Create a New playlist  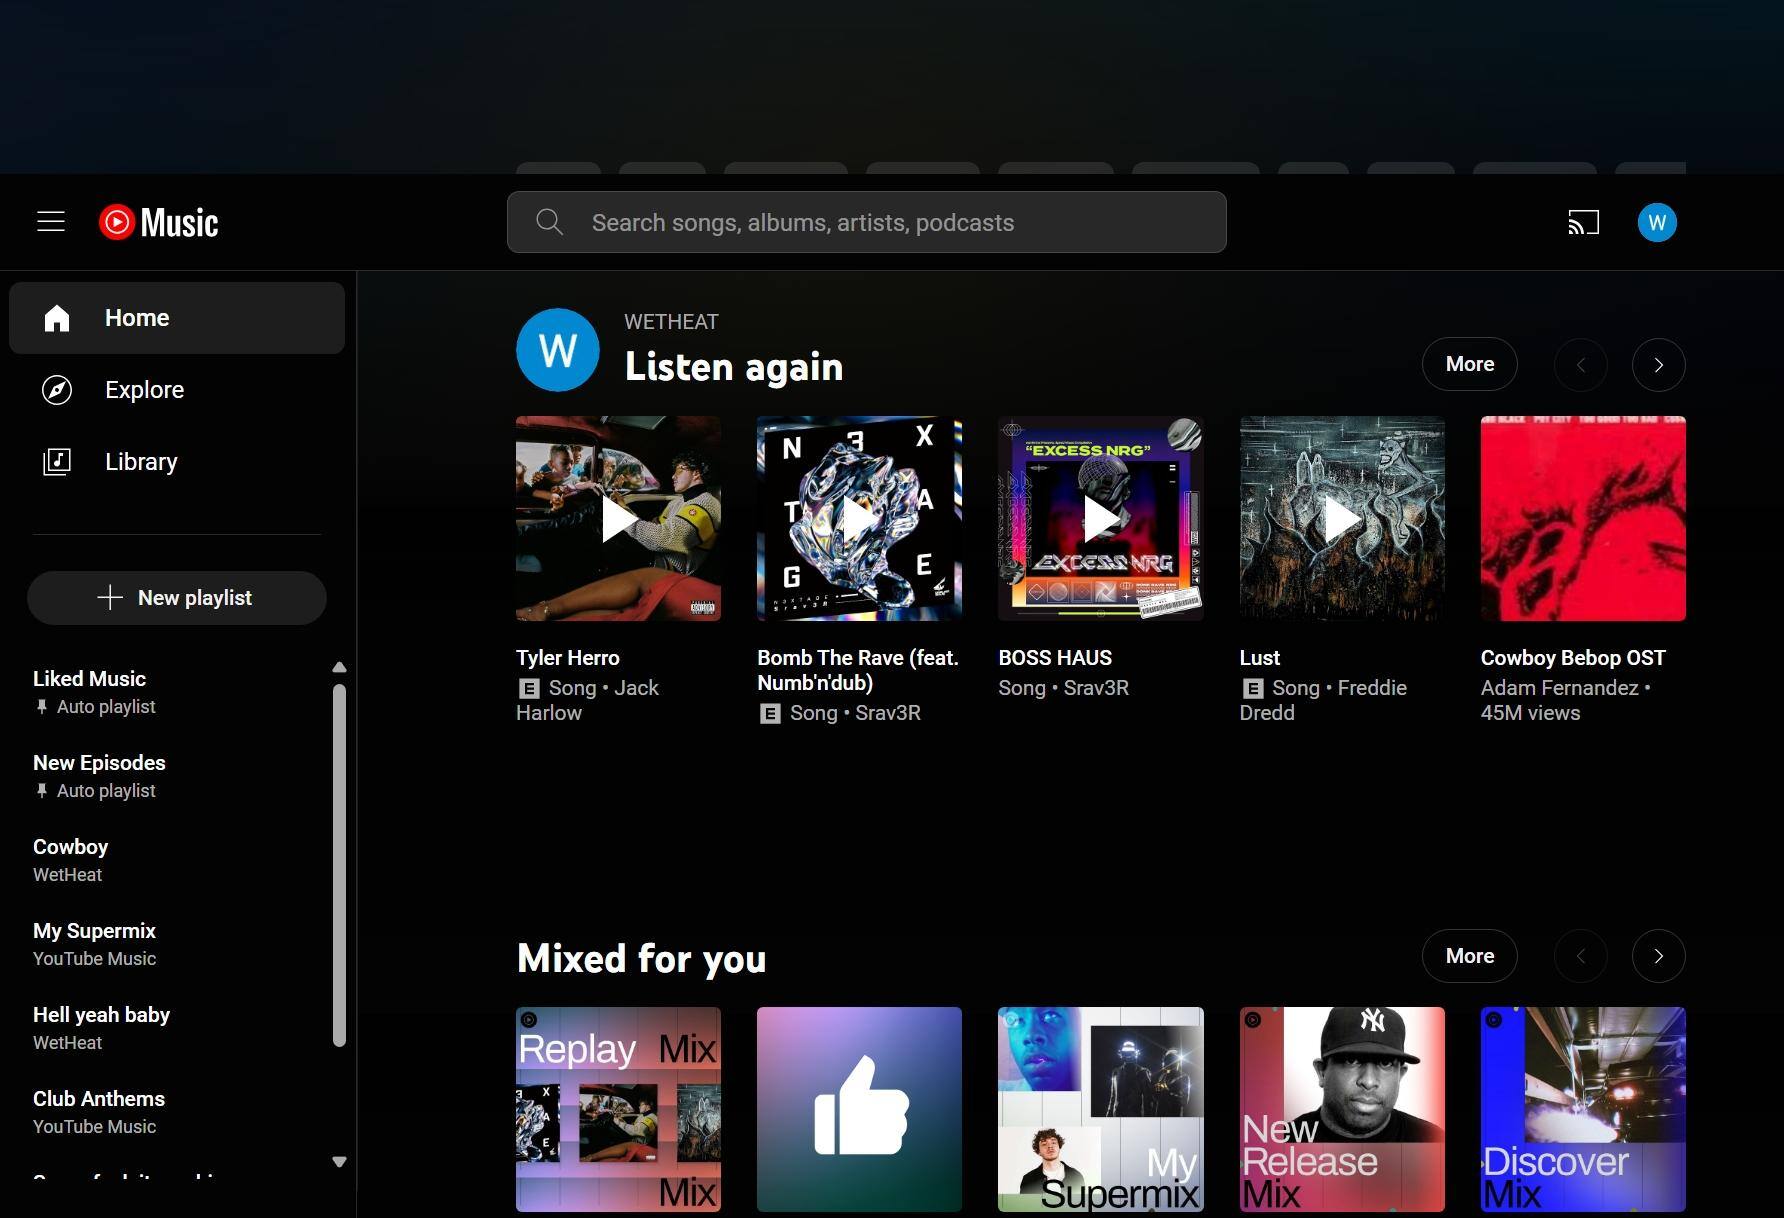[177, 598]
